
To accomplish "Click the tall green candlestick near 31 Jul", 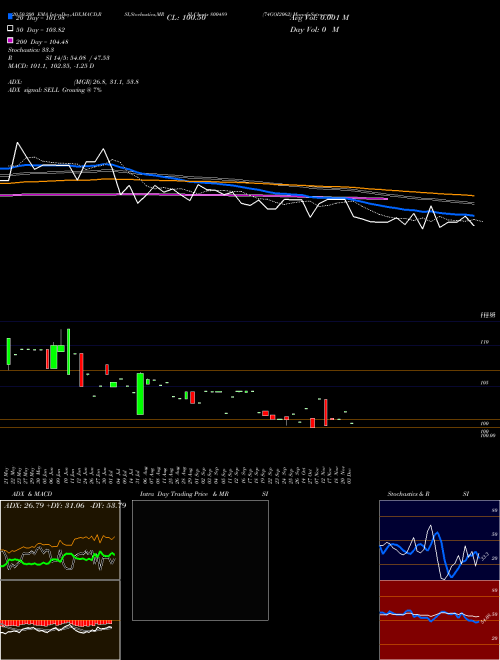I will coord(140,394).
